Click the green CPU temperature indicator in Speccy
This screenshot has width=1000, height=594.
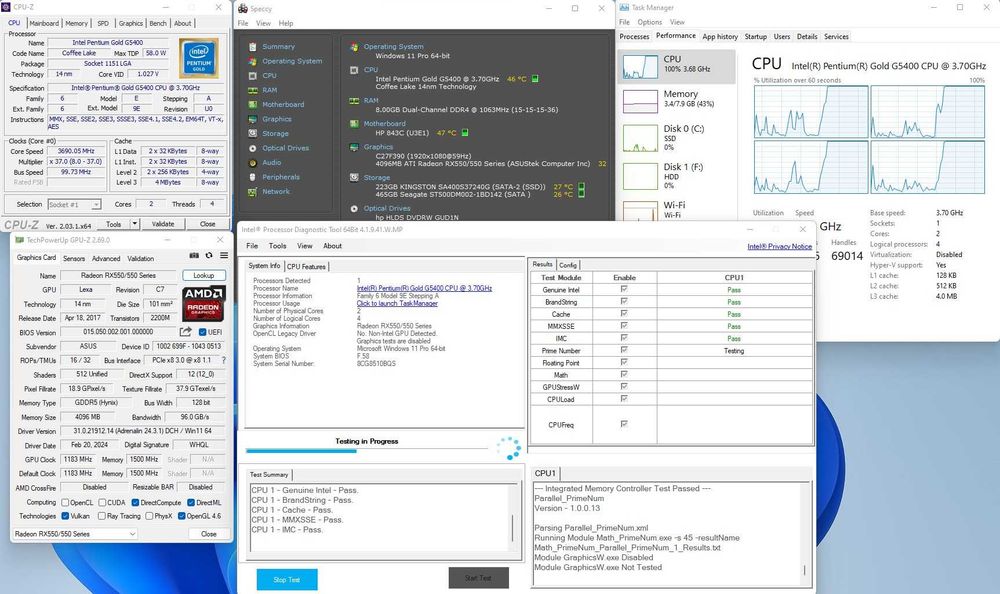[535, 79]
